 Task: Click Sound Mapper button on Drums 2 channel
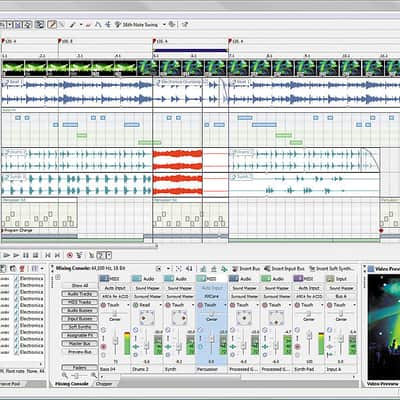coord(147,288)
